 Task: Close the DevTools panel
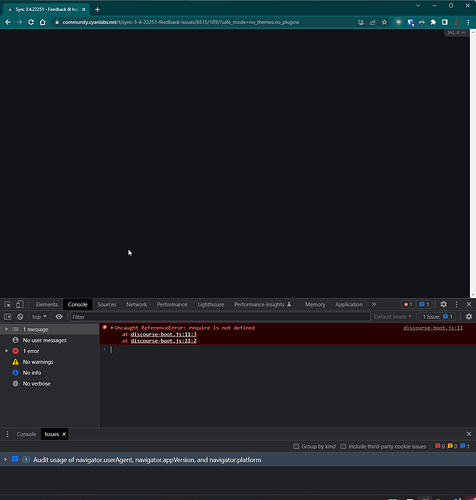469,304
